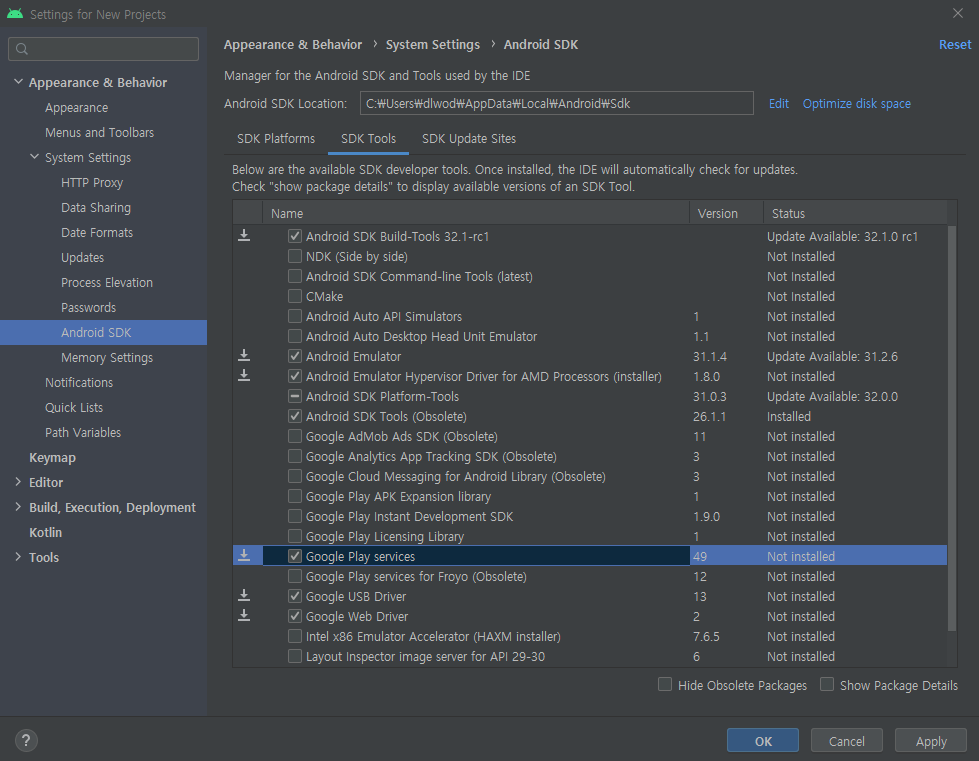Enable Show Package Details

pyautogui.click(x=827, y=684)
